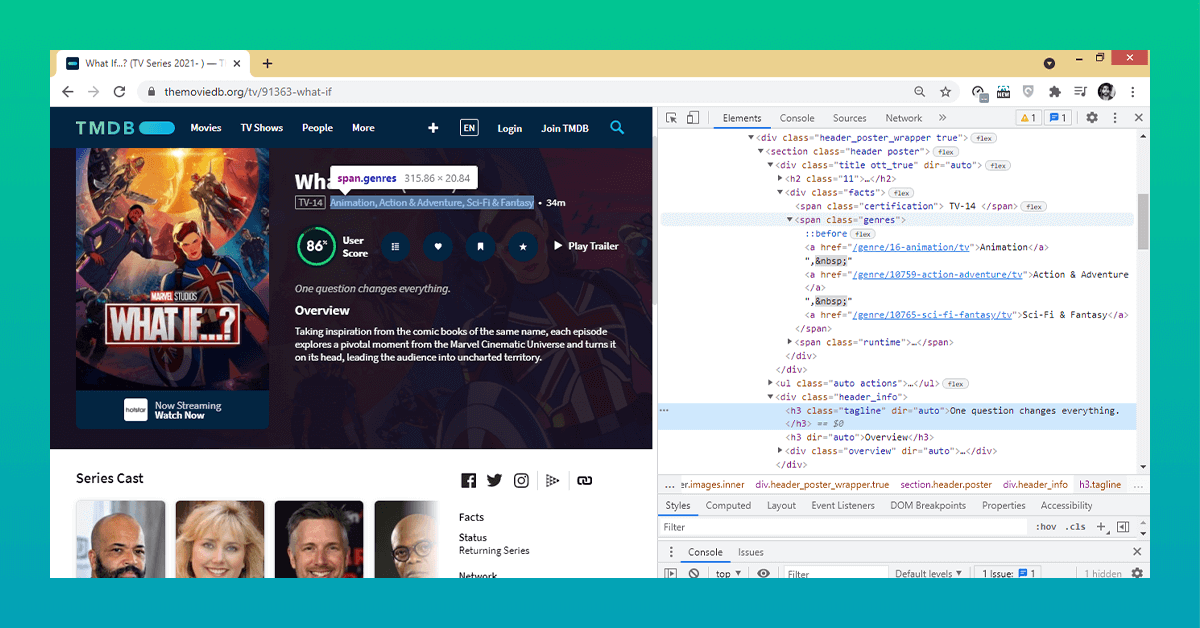This screenshot has width=1200, height=628.
Task: Open the Facebook social link icon
Action: (x=468, y=481)
